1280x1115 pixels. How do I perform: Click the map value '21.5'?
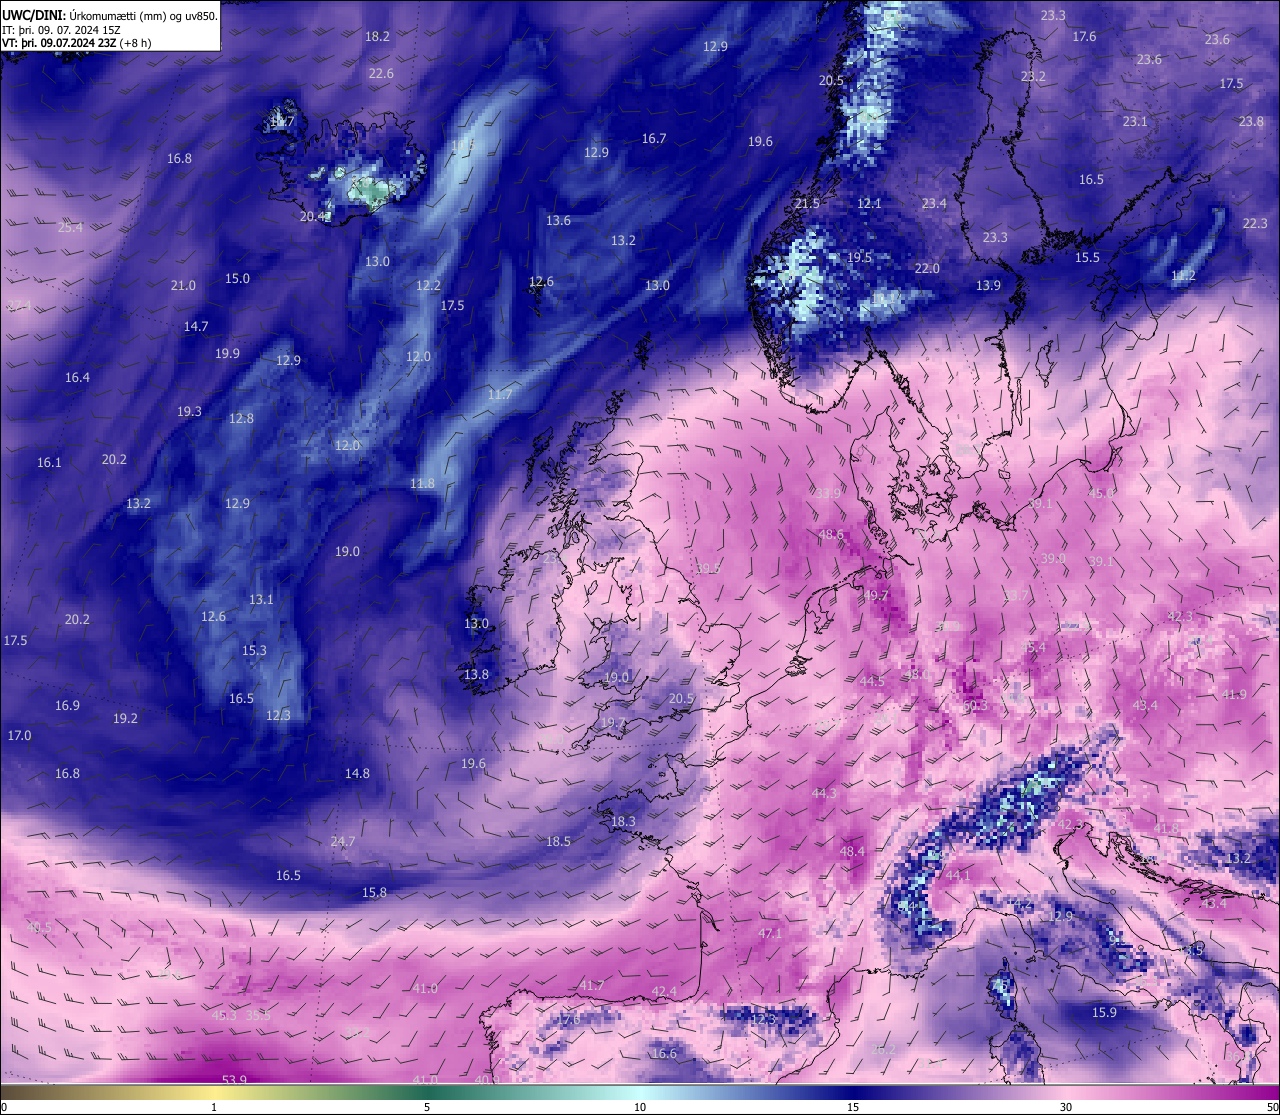point(807,203)
